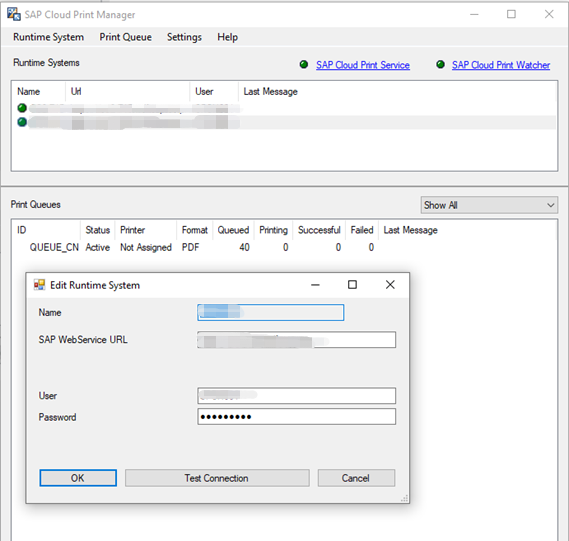
Task: Focus the User input field
Action: [x=296, y=395]
